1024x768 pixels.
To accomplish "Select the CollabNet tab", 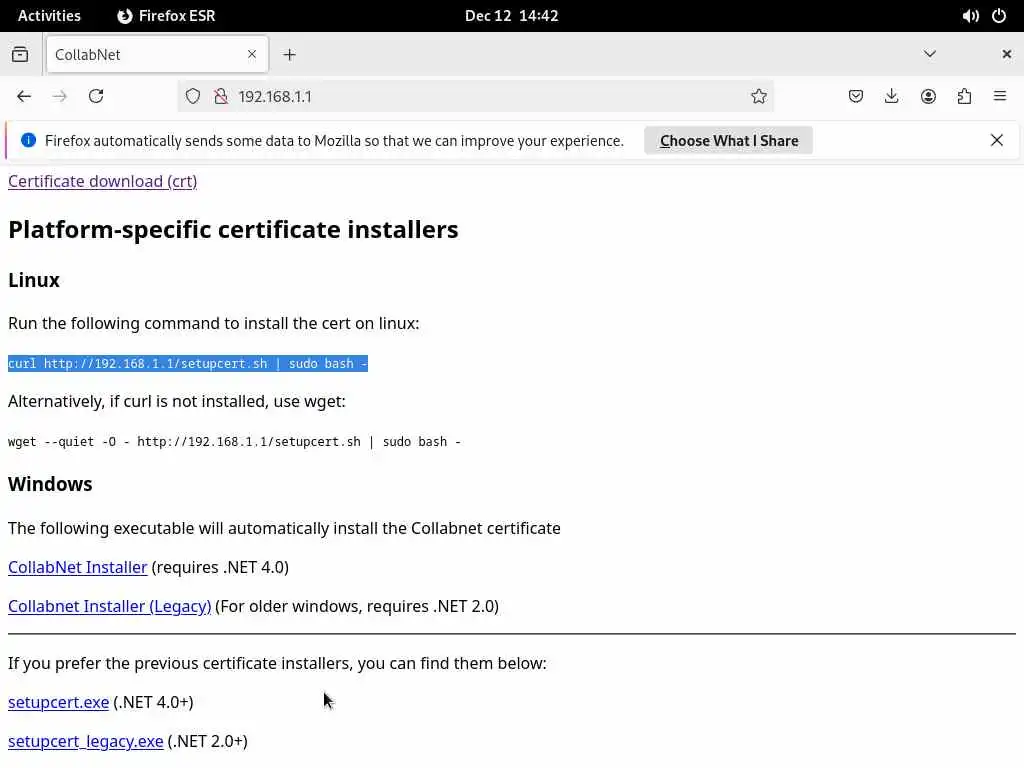I will pyautogui.click(x=157, y=55).
